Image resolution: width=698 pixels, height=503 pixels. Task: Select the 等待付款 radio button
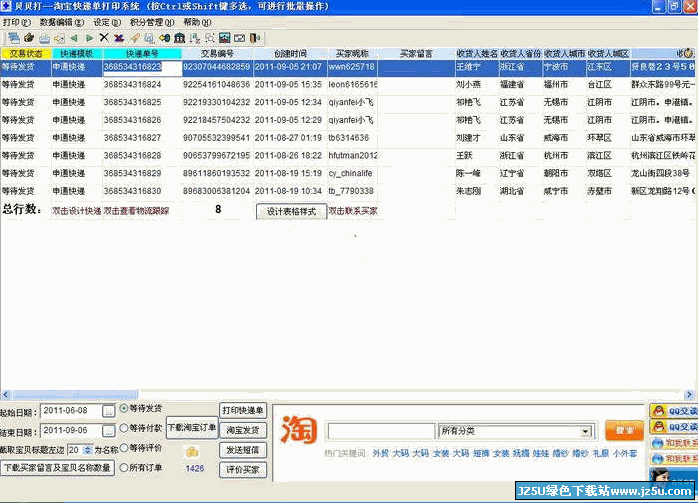(124, 428)
